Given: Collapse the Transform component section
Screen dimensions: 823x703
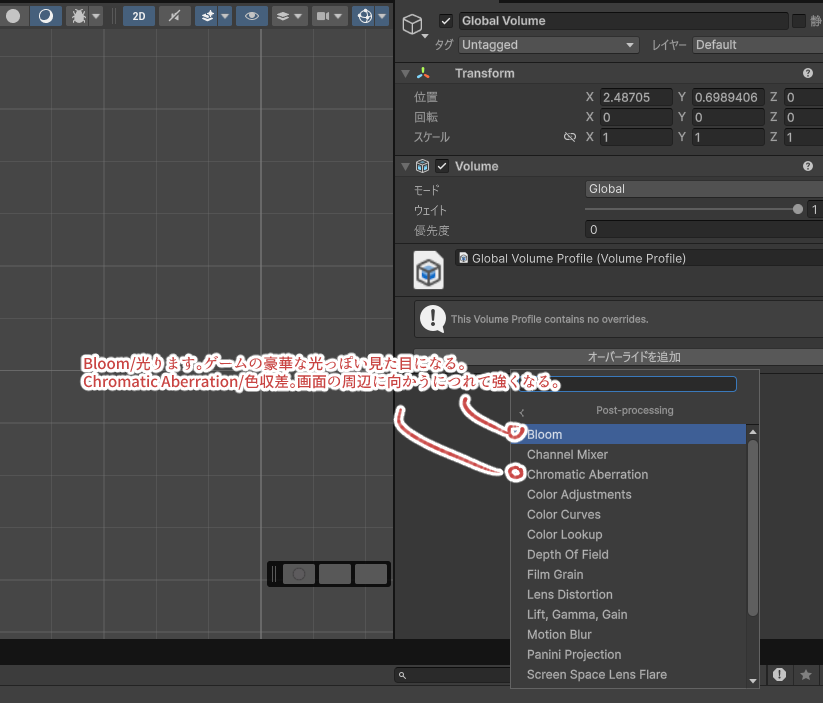Looking at the screenshot, I should 405,74.
